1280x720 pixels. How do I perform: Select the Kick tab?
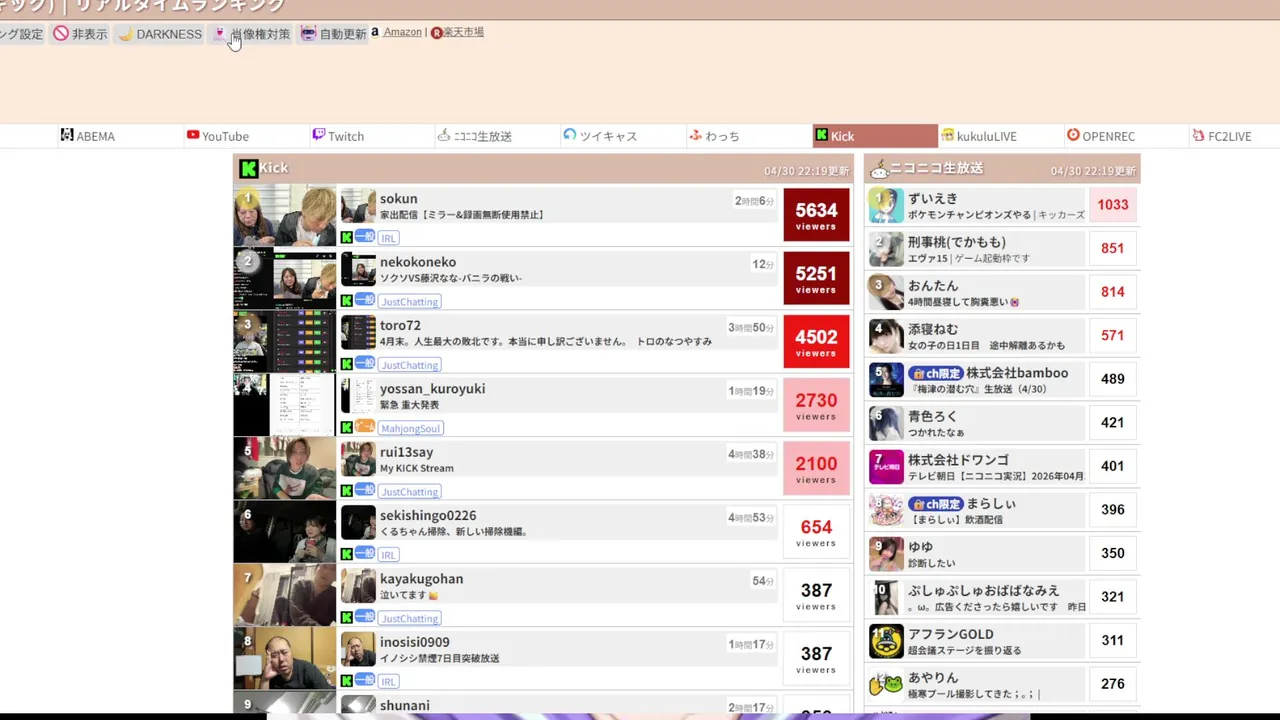pyautogui.click(x=875, y=136)
